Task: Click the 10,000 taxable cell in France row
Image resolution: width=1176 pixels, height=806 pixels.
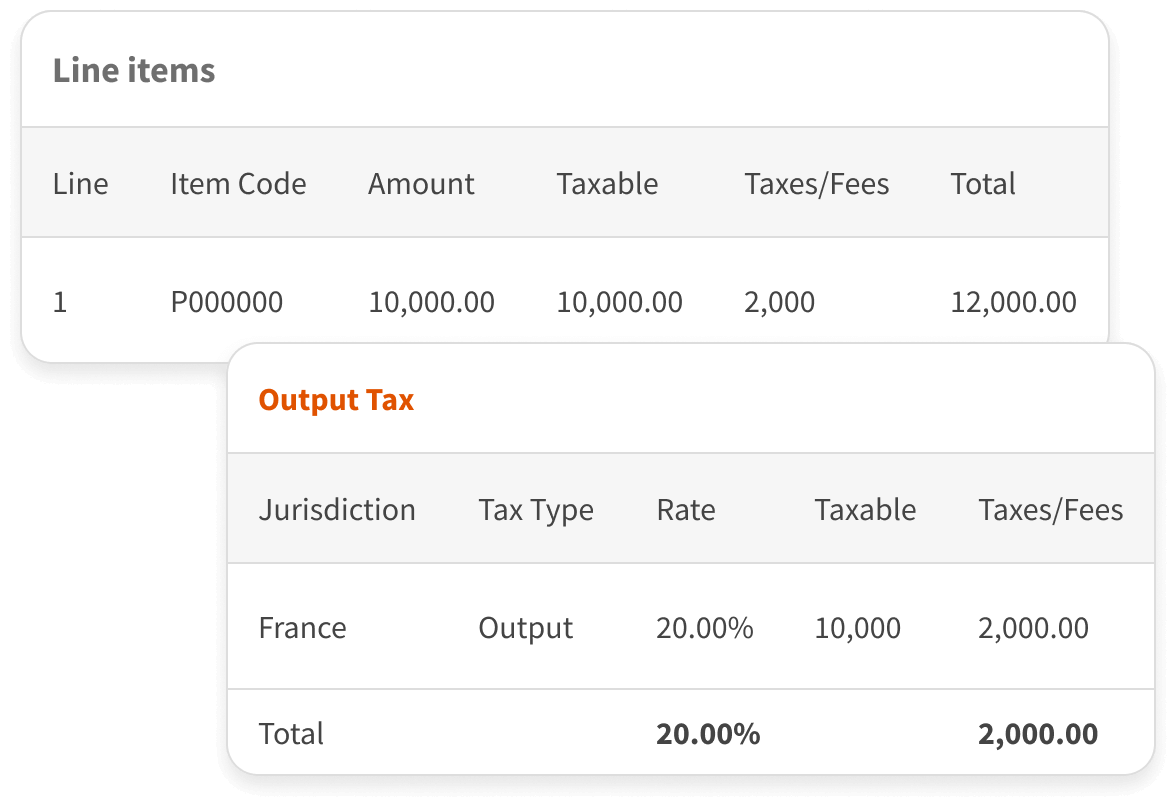Action: tap(857, 628)
